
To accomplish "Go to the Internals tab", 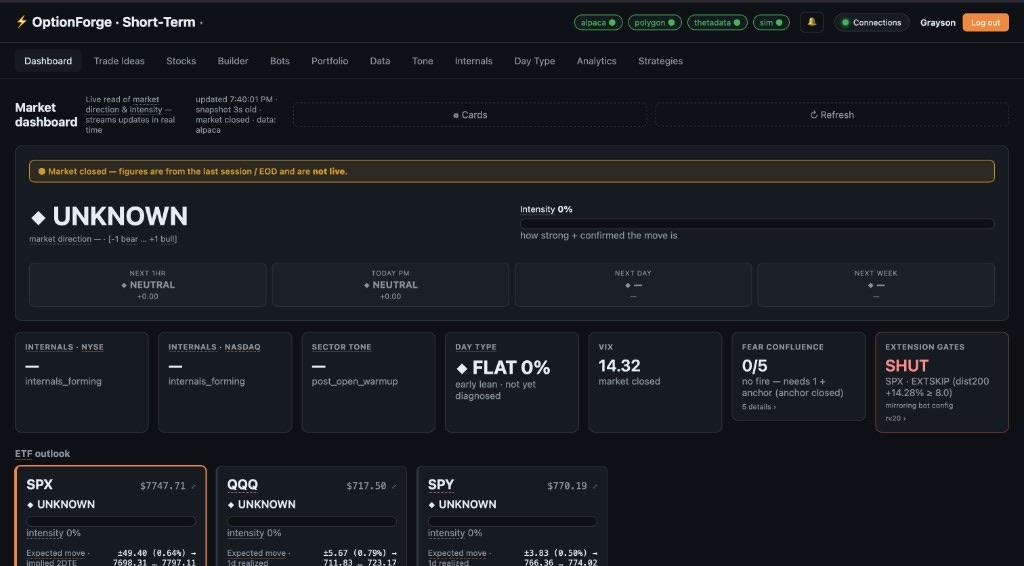I will point(473,61).
